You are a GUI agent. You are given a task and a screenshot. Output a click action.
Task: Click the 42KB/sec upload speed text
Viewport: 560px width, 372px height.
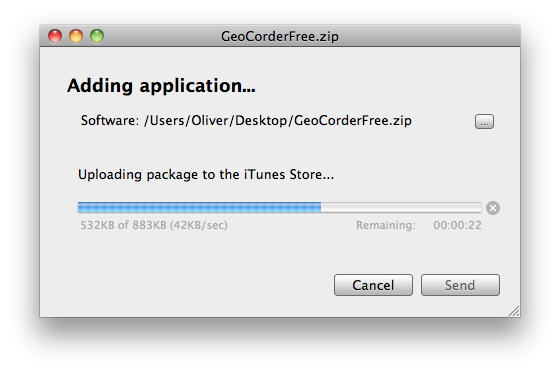[x=199, y=225]
